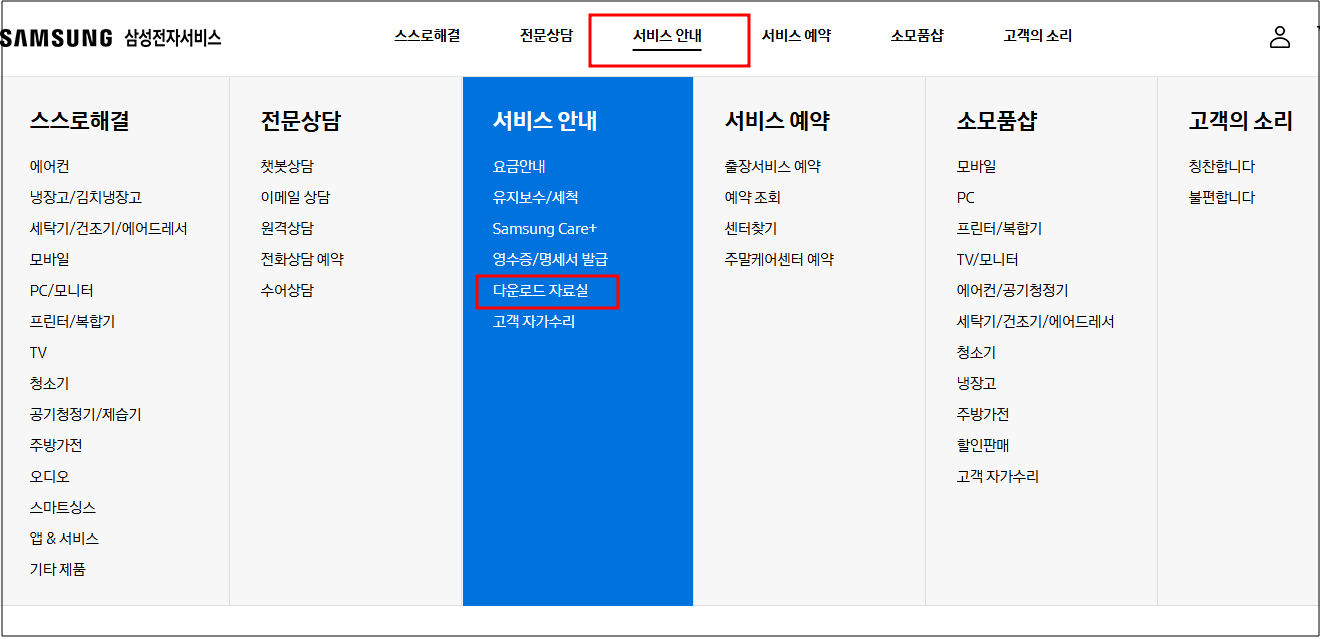The width and height of the screenshot is (1320, 639).
Task: Open PC in the 소모품샵 column
Action: click(966, 198)
